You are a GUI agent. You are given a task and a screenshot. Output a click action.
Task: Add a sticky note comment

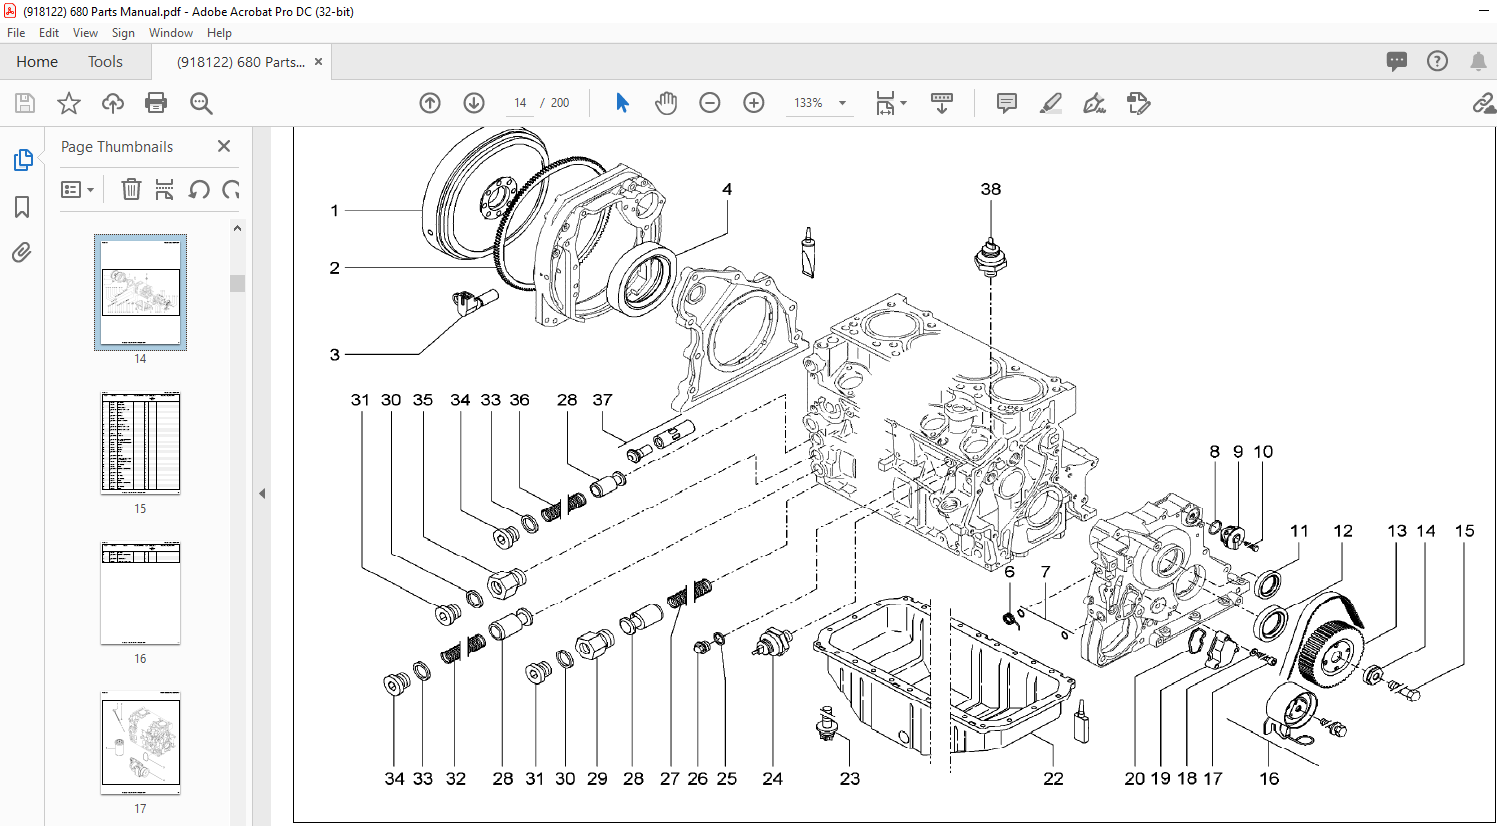pyautogui.click(x=1007, y=103)
